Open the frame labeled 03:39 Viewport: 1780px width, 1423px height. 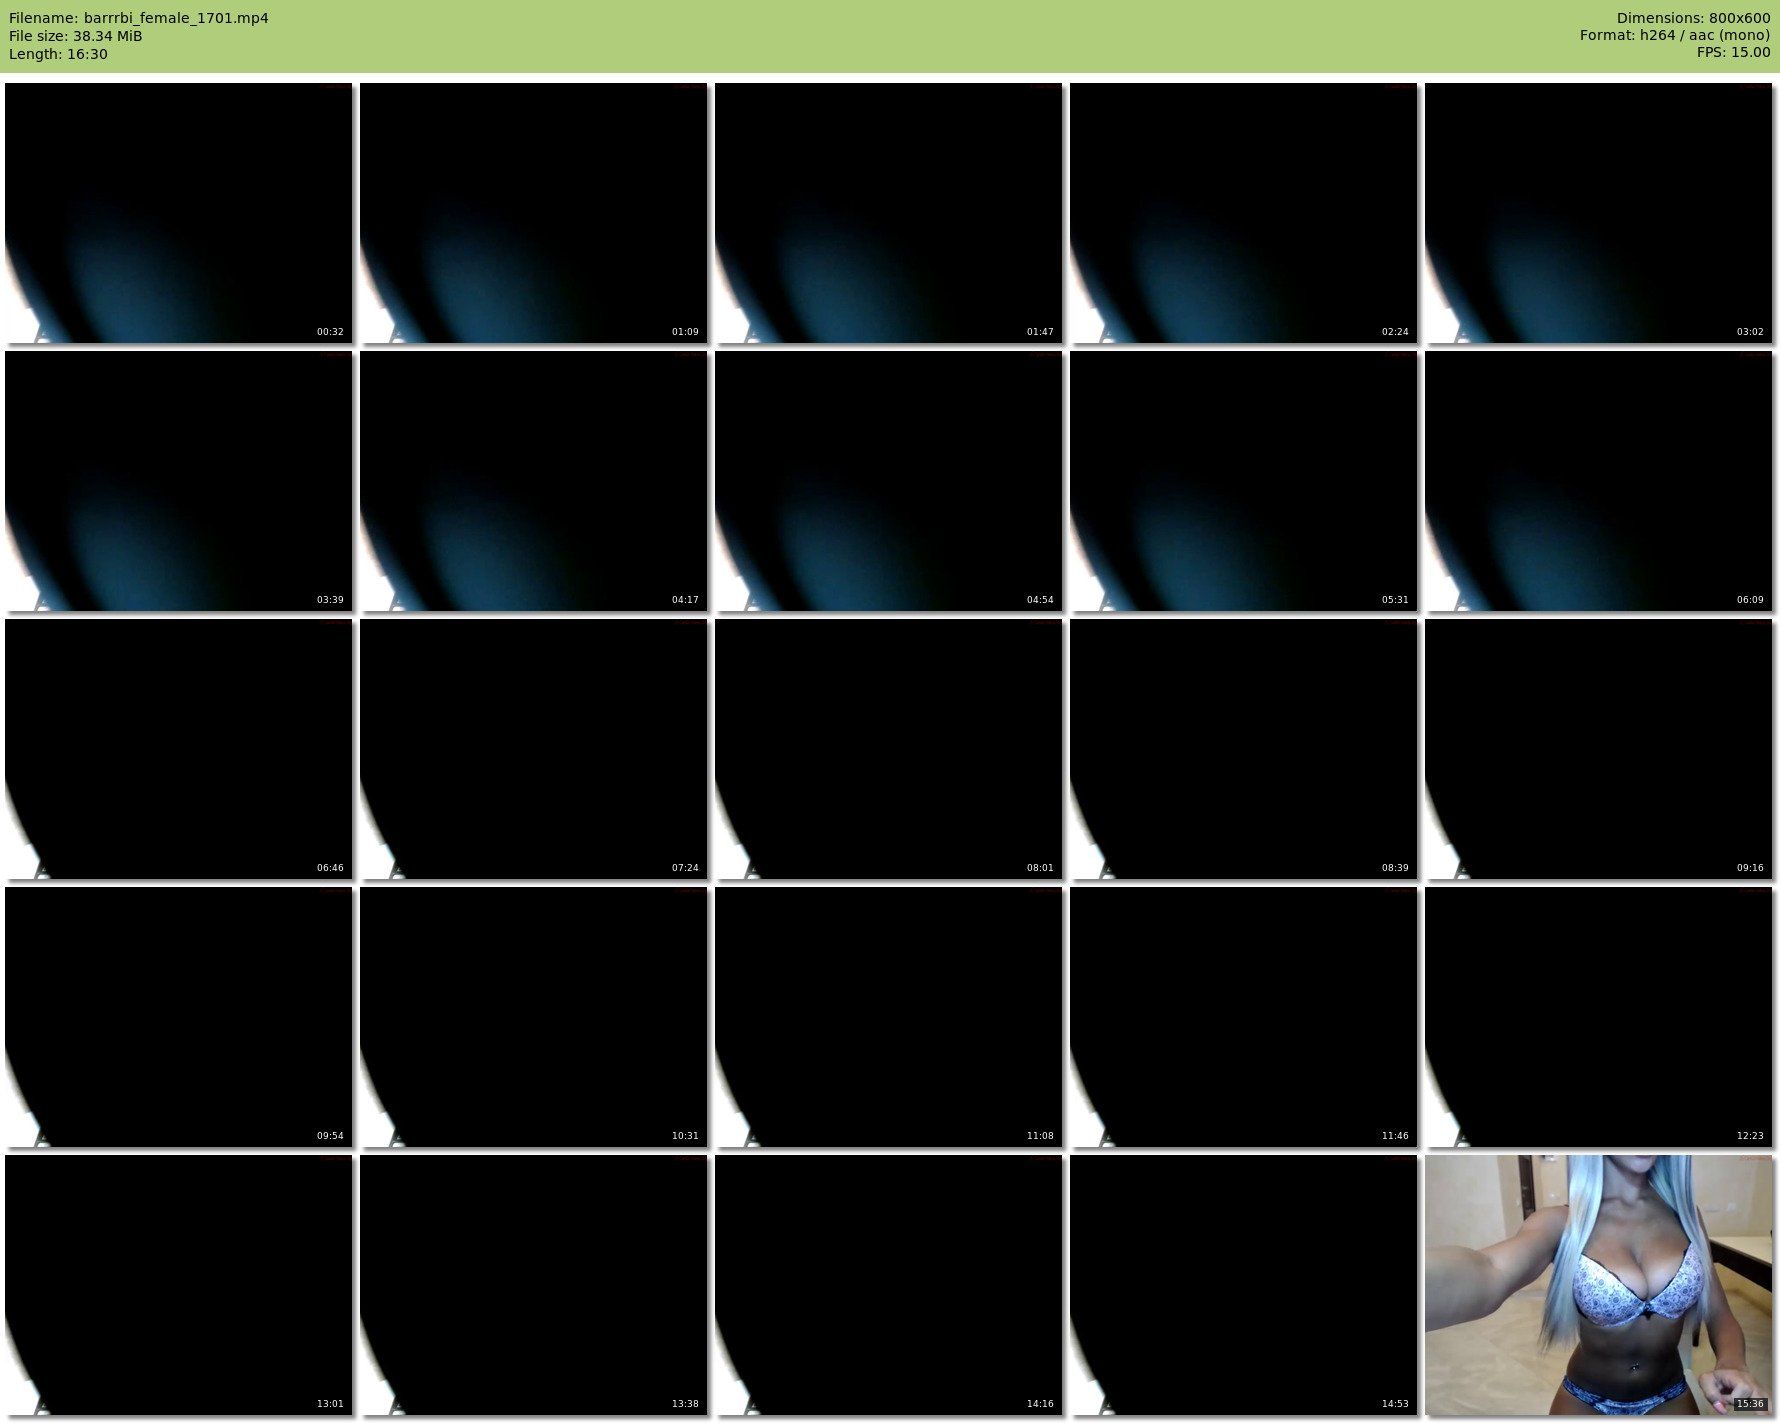178,481
